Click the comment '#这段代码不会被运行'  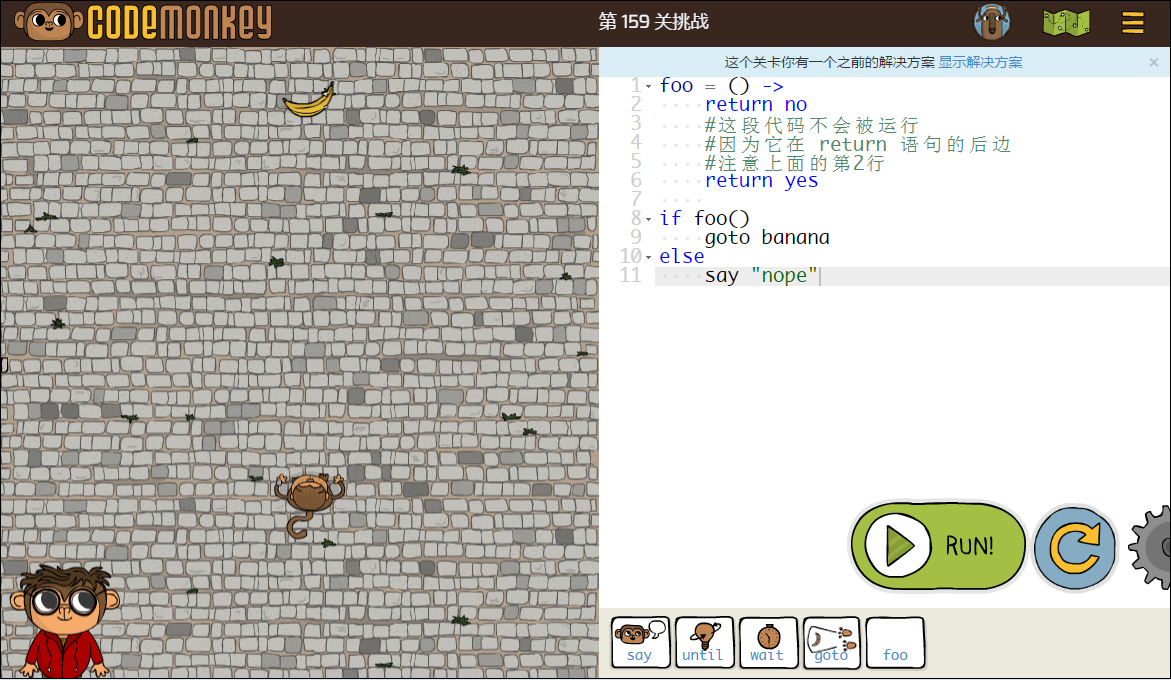(x=811, y=124)
